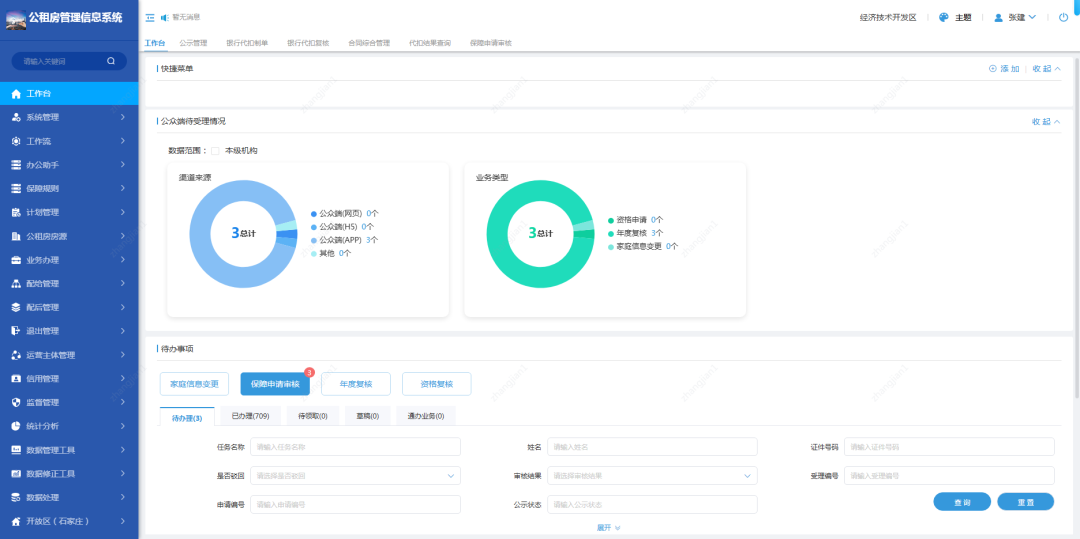Click the 办公助手 sidebar icon

click(x=17, y=165)
